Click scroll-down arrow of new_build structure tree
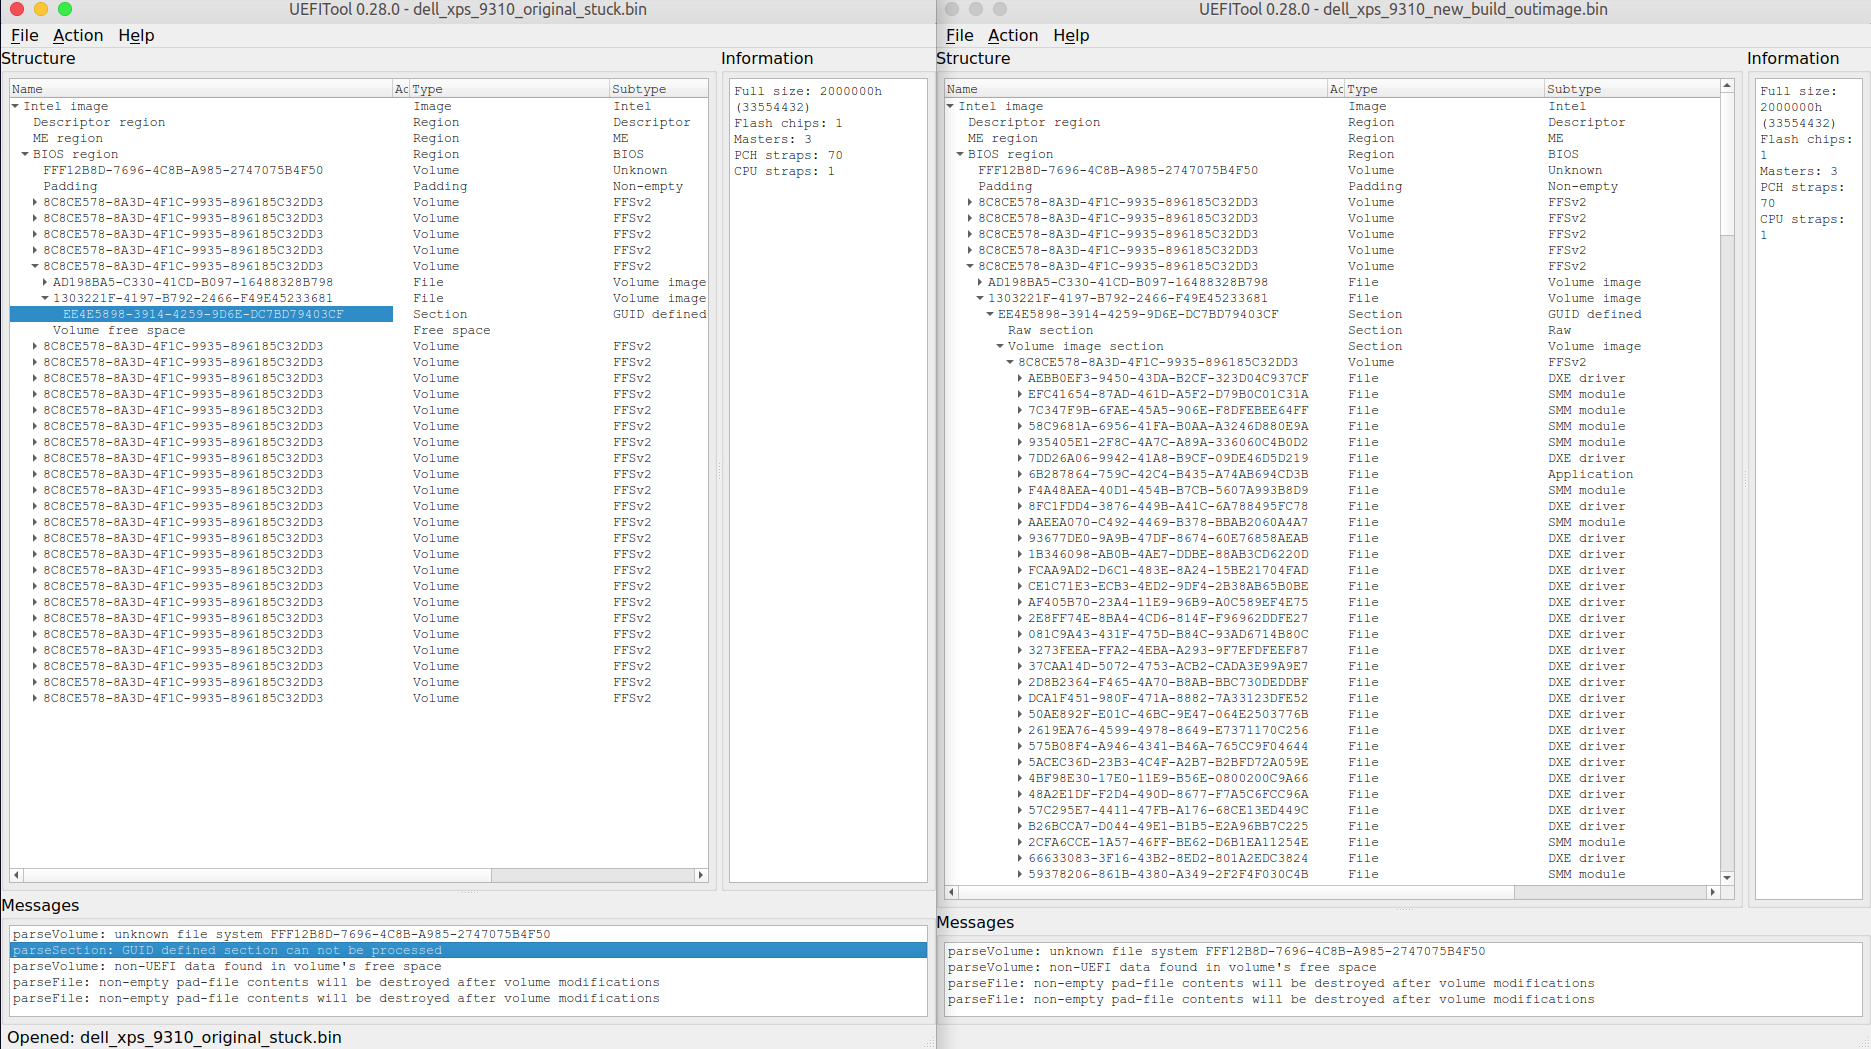Screen dimensions: 1871x1049 (x=1727, y=878)
